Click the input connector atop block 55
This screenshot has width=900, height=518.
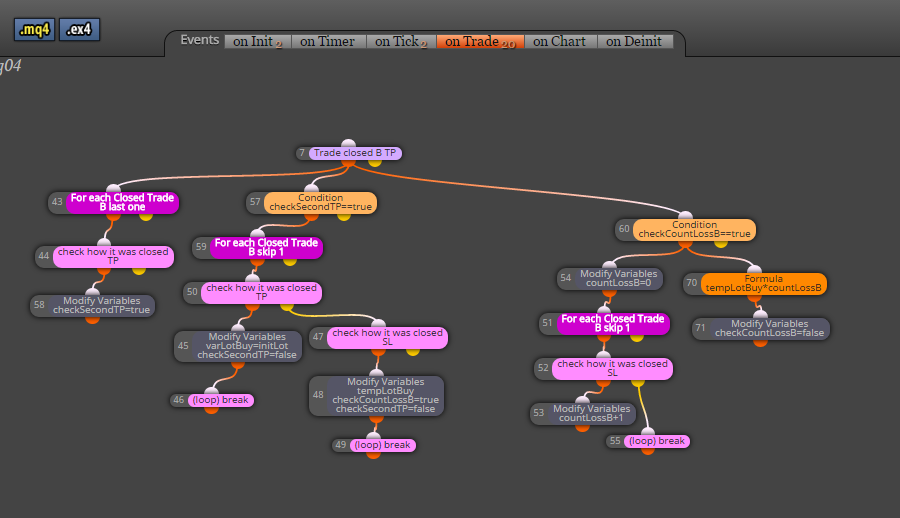648,432
